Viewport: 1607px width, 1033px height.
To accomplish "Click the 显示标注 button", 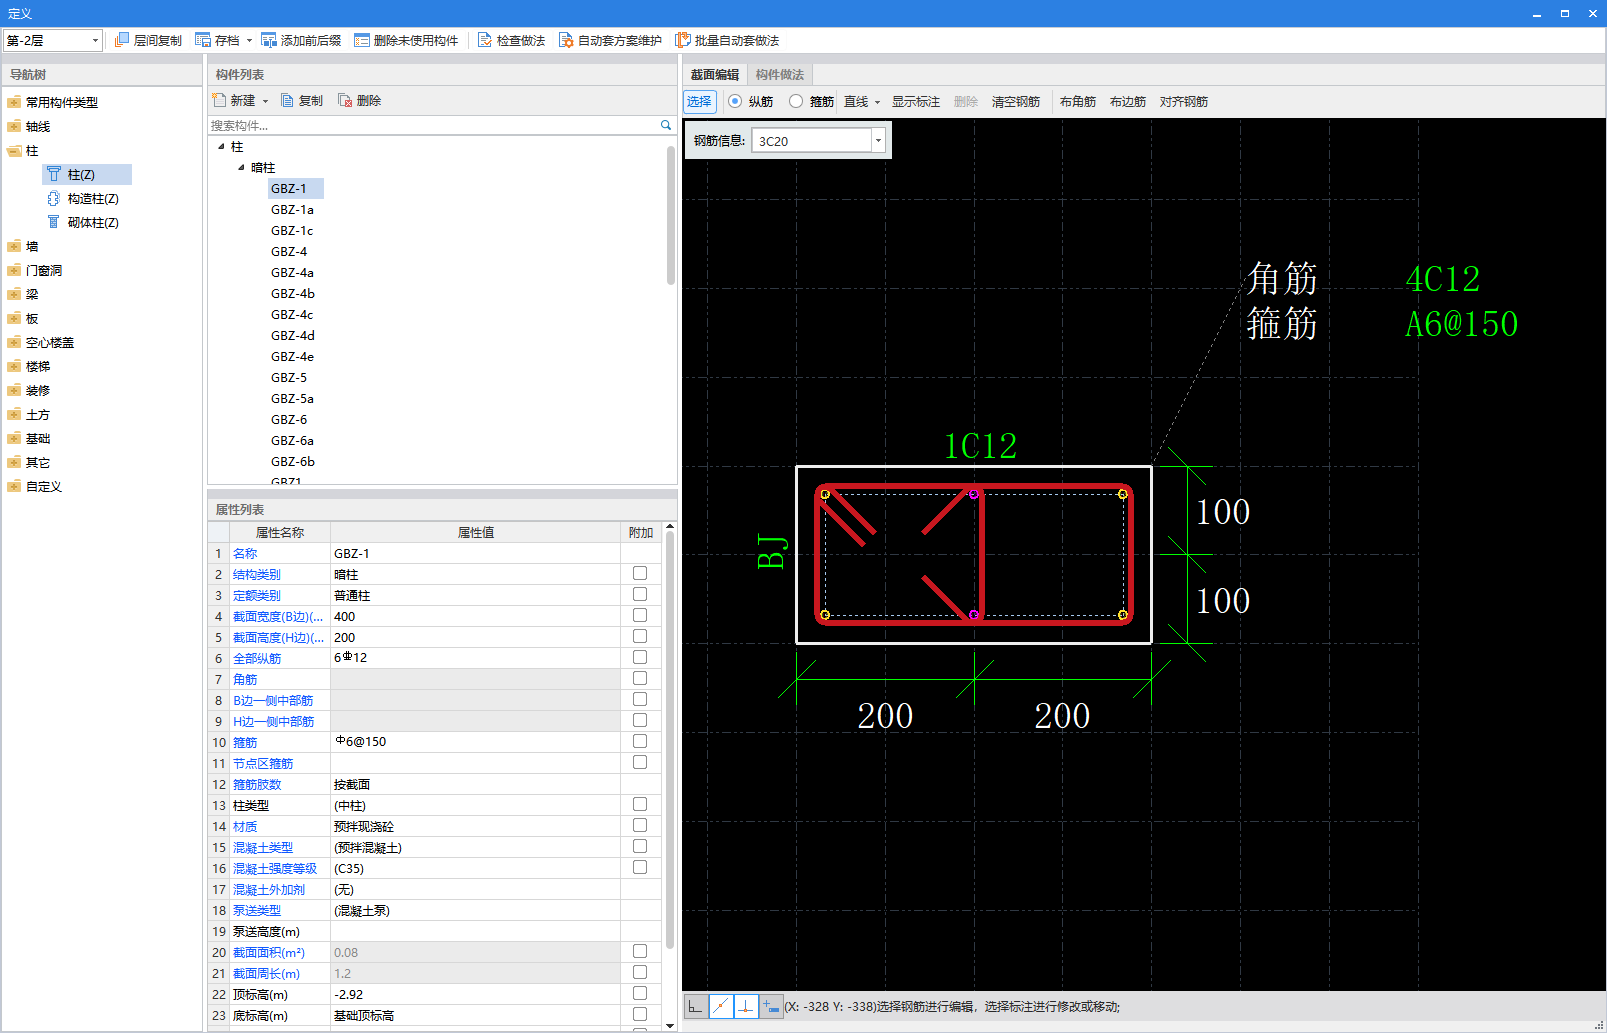I will [x=916, y=102].
